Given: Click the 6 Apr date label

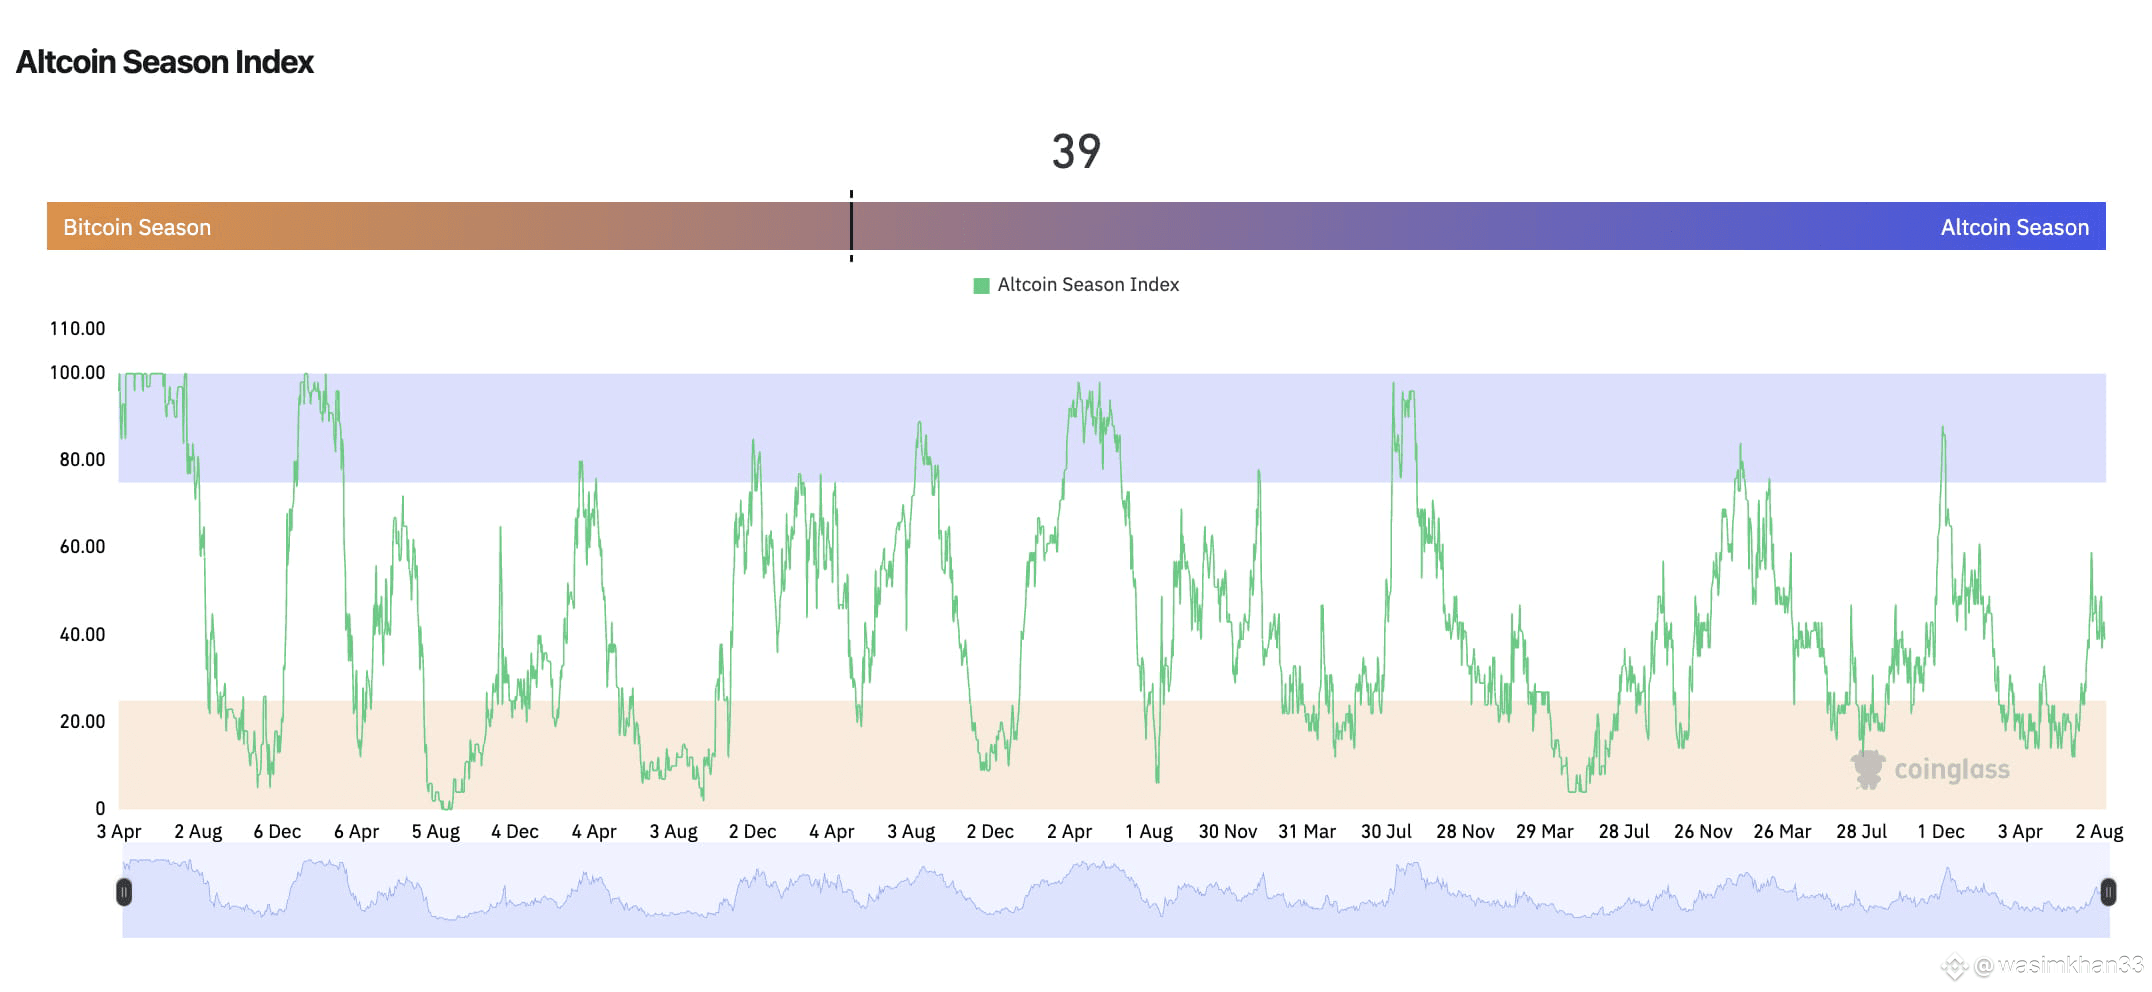Looking at the screenshot, I should (x=357, y=832).
